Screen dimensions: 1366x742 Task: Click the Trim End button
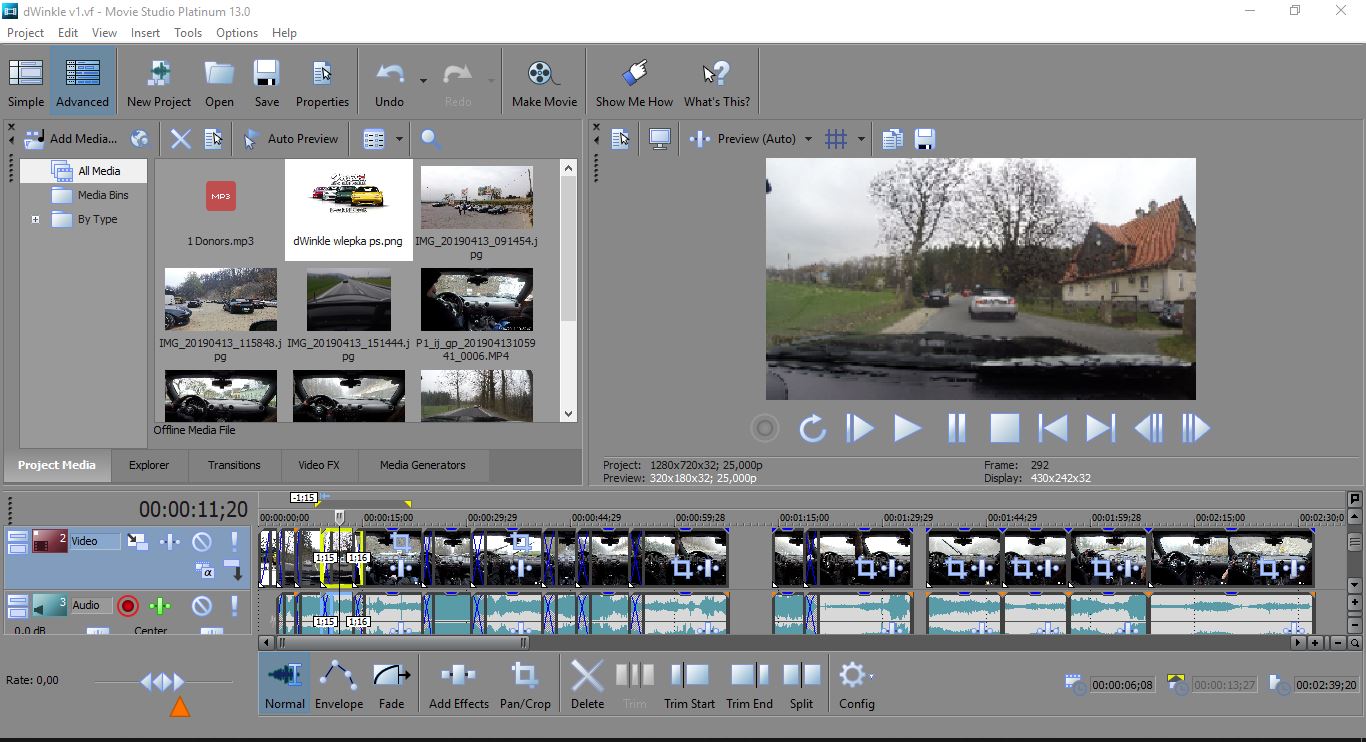pyautogui.click(x=750, y=684)
